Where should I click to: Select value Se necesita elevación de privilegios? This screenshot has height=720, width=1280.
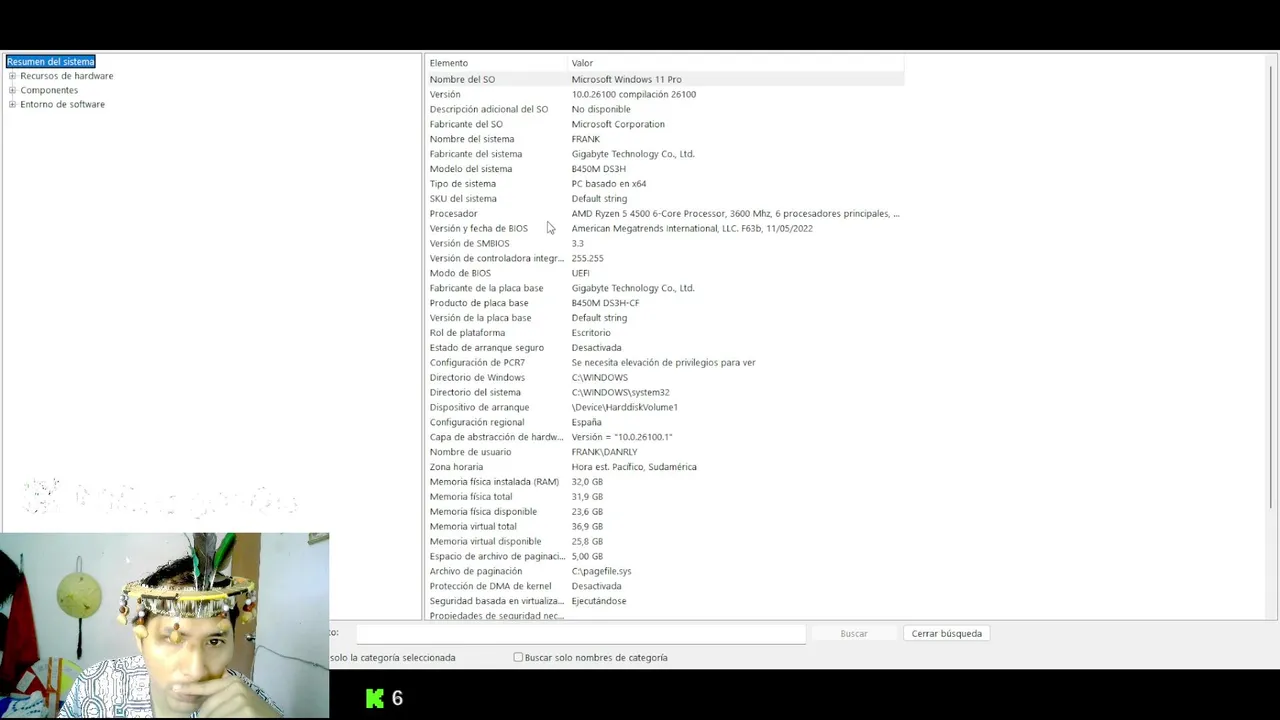(663, 363)
